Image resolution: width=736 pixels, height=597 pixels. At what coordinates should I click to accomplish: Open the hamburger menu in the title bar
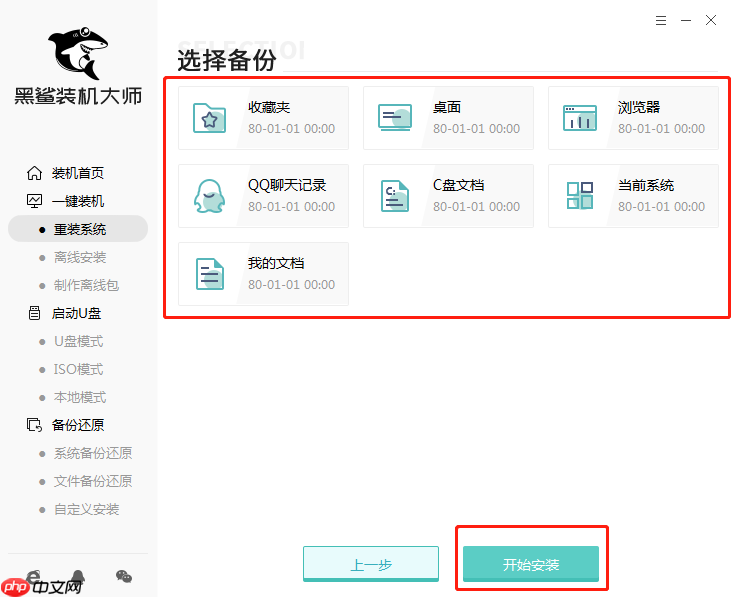coord(661,20)
